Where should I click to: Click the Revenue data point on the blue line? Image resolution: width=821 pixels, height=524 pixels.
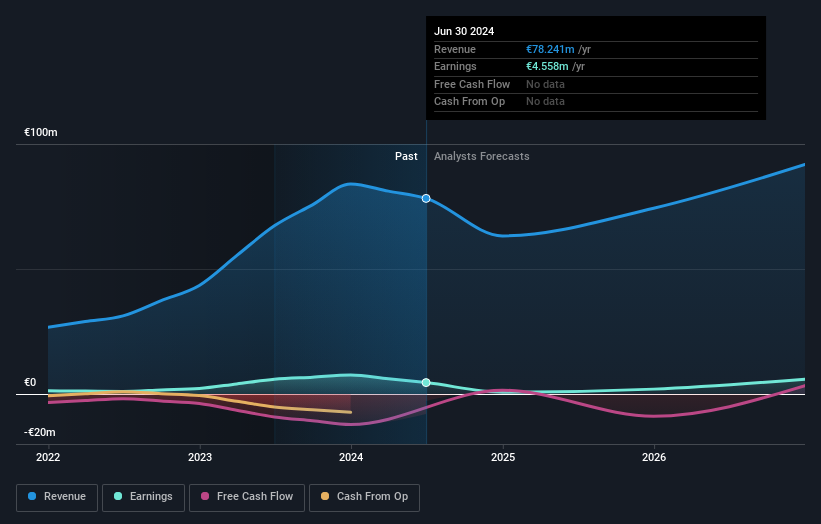426,198
